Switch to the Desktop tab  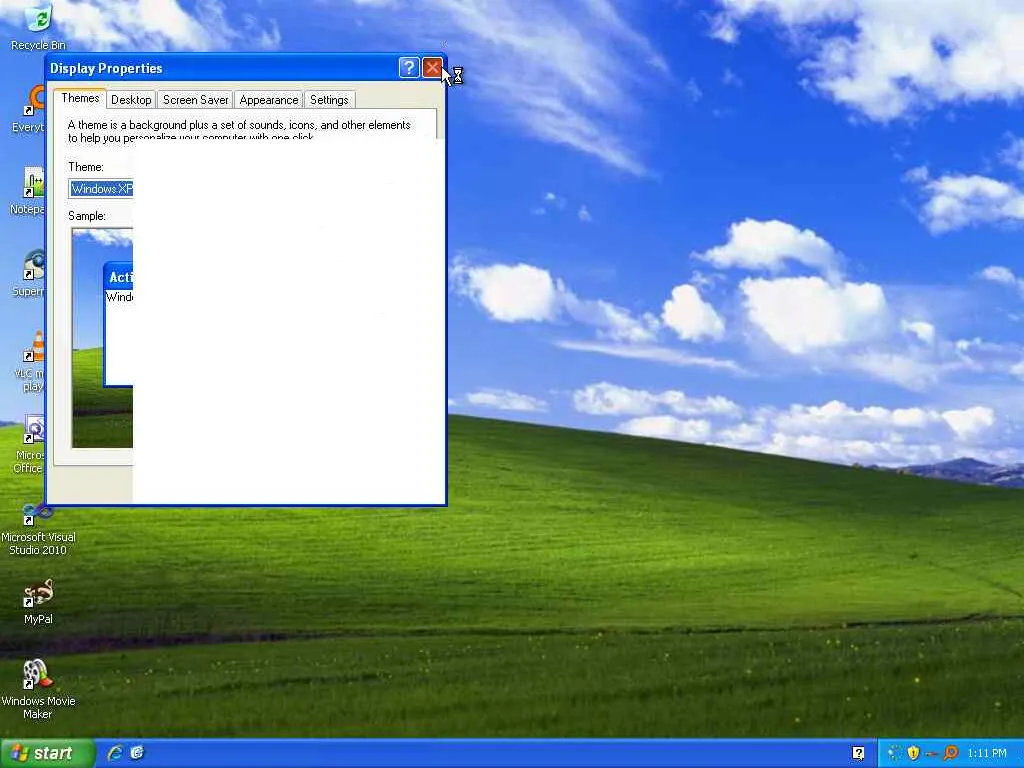coord(131,100)
